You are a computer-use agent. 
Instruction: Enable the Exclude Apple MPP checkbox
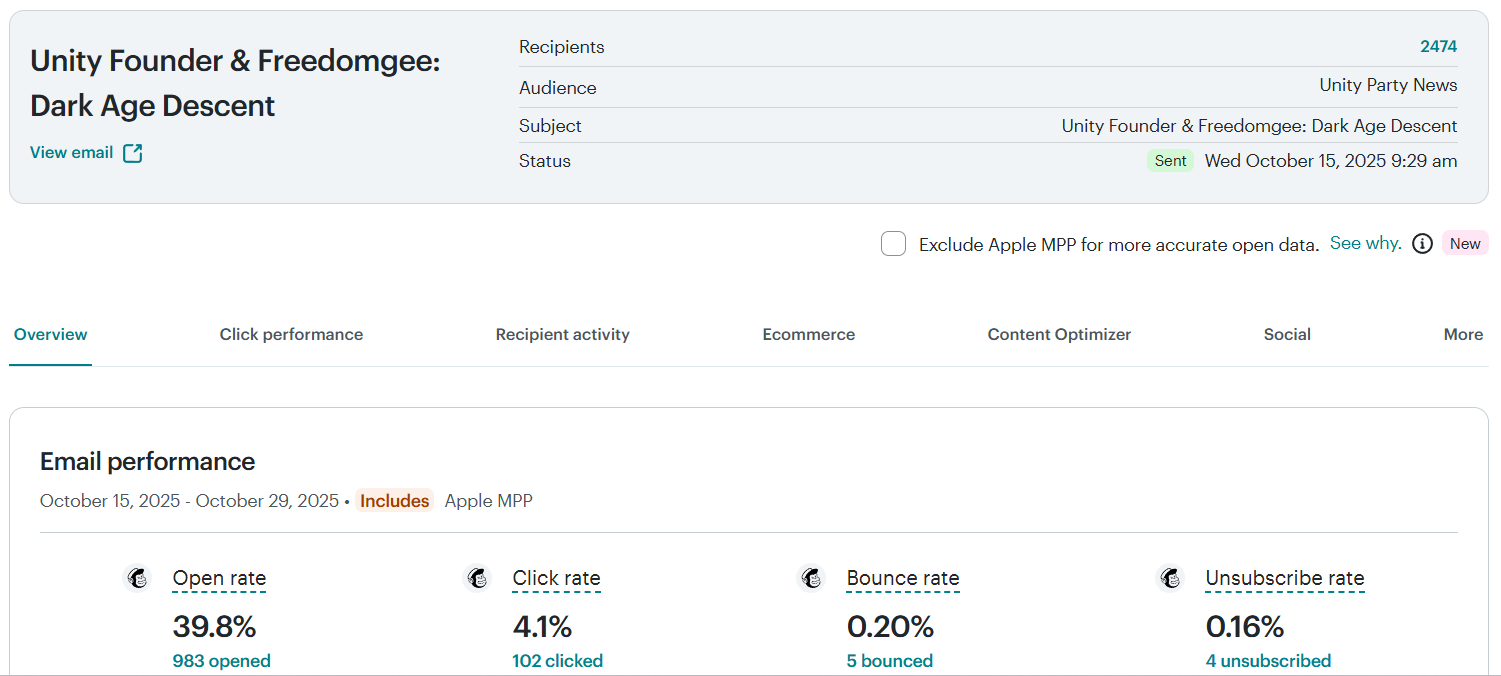click(x=893, y=244)
